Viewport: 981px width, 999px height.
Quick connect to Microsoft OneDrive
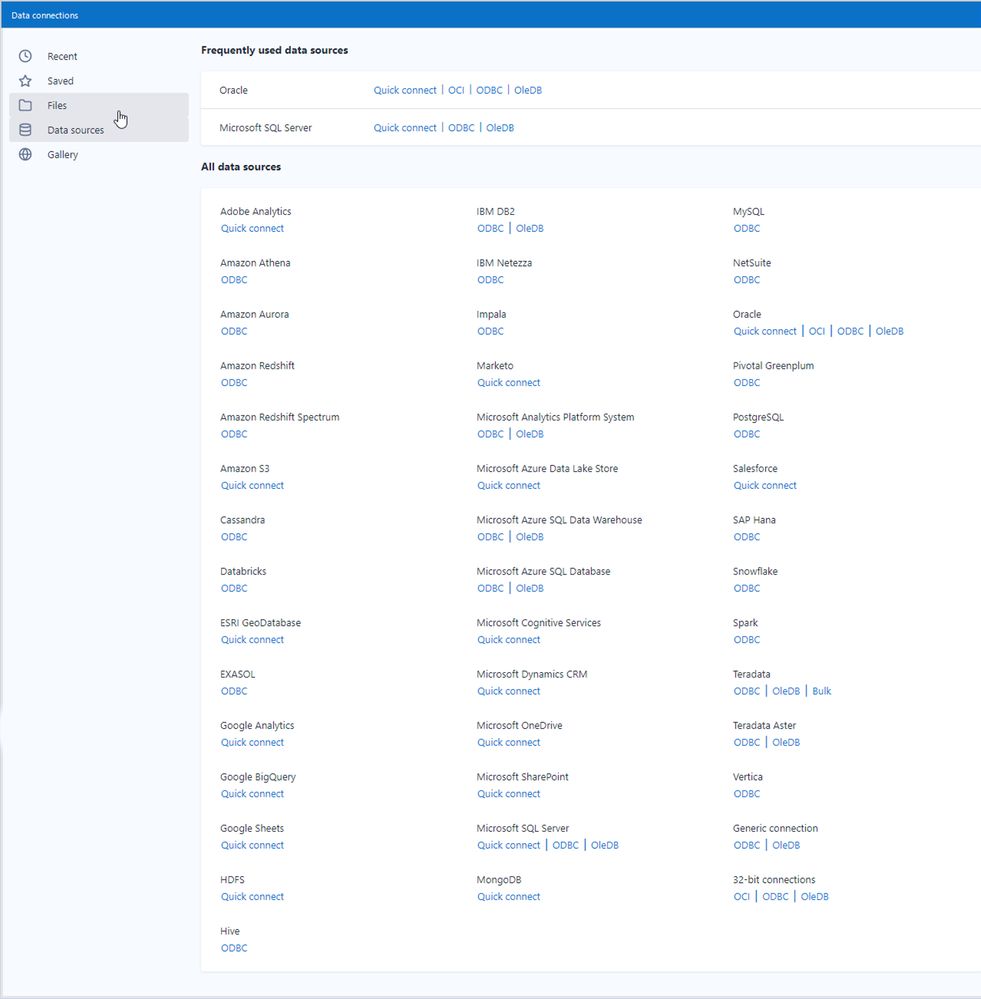(x=508, y=743)
